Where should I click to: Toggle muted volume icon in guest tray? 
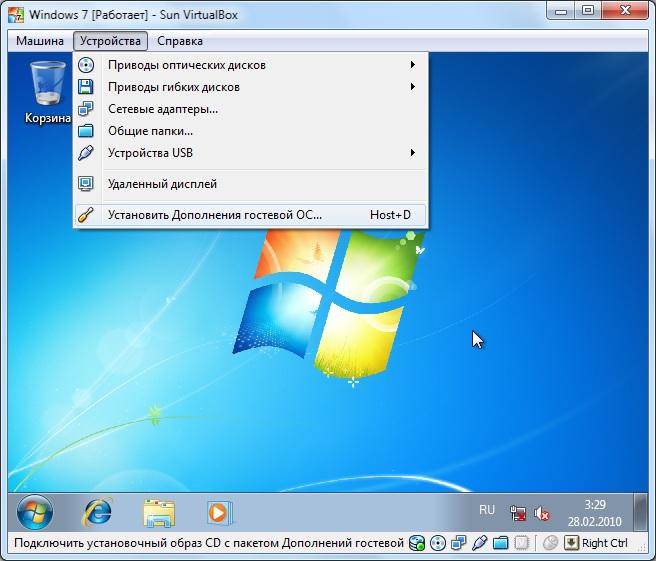pos(543,513)
